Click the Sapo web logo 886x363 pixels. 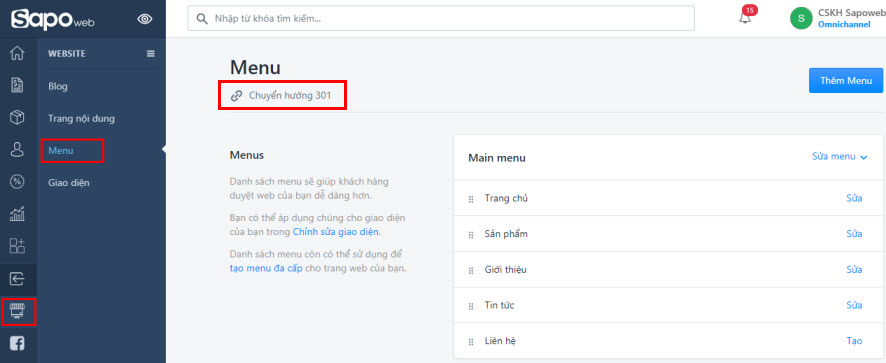tap(53, 19)
